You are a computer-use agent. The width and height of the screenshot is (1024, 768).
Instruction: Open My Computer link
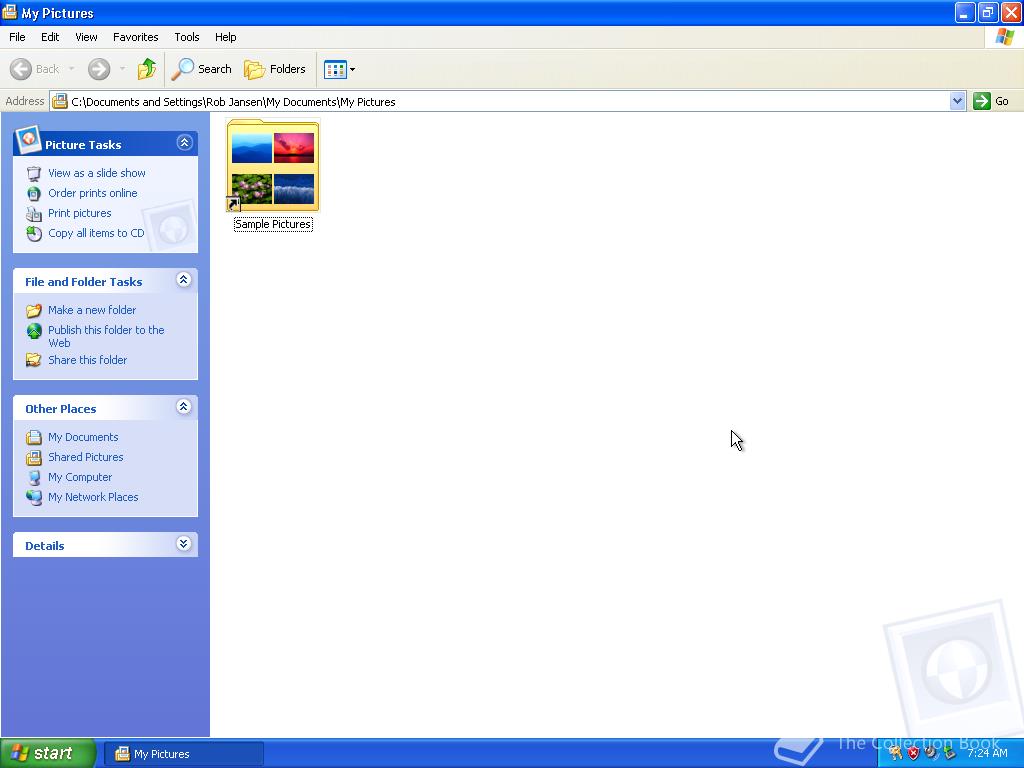[80, 477]
